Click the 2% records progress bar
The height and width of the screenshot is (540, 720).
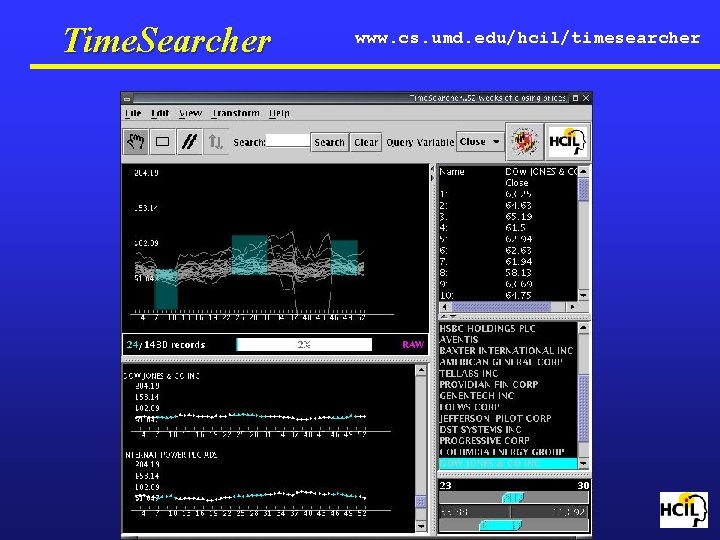[x=304, y=344]
